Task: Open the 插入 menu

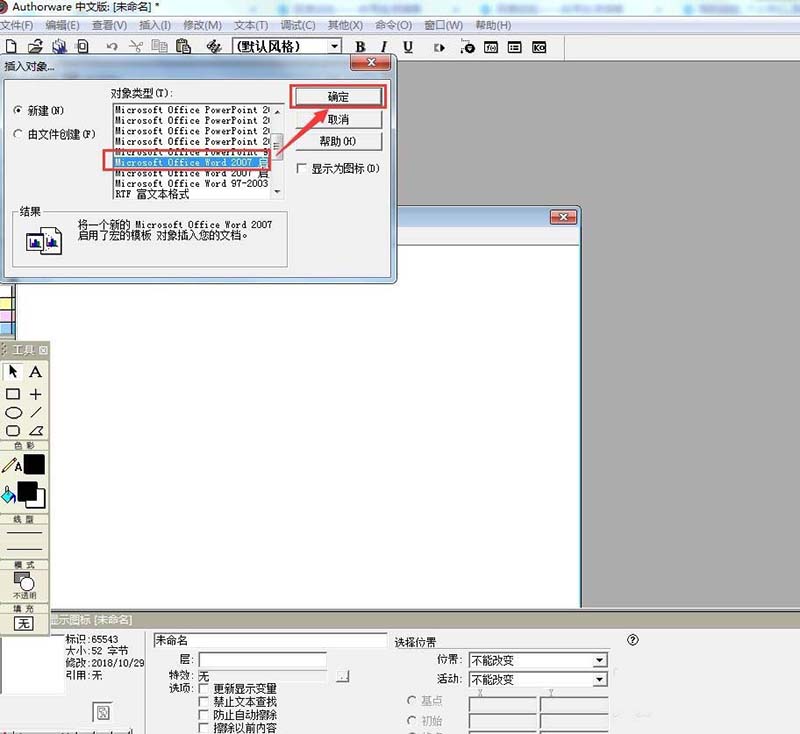Action: pyautogui.click(x=155, y=25)
